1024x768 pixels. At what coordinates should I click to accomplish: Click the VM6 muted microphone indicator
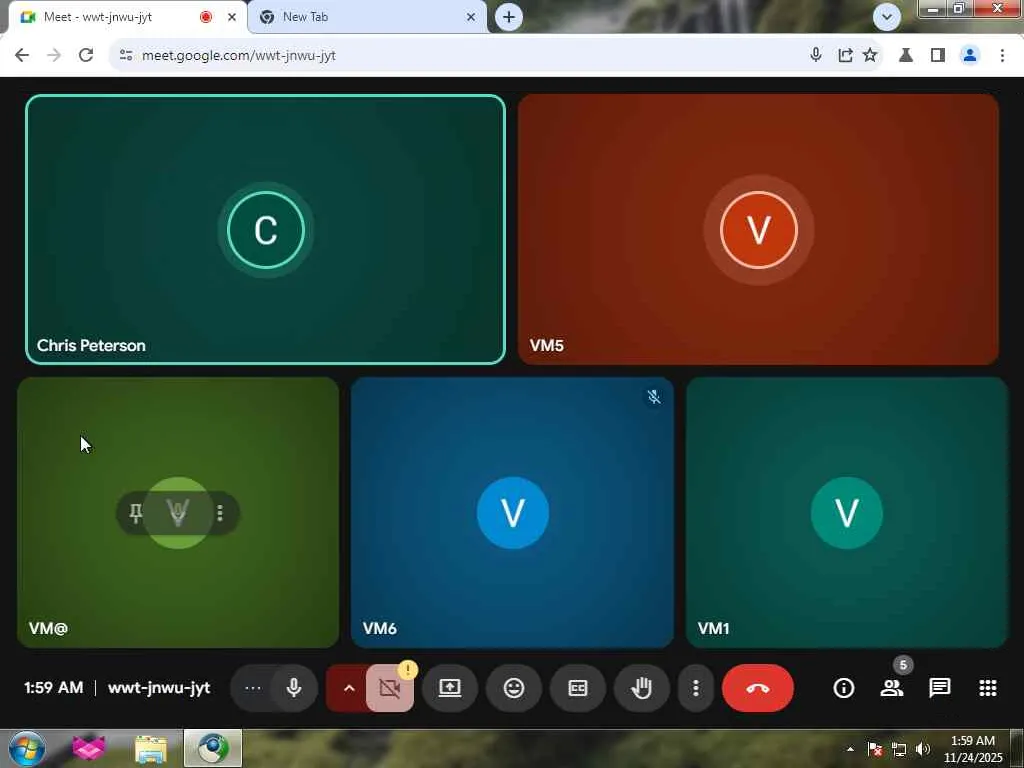click(654, 396)
